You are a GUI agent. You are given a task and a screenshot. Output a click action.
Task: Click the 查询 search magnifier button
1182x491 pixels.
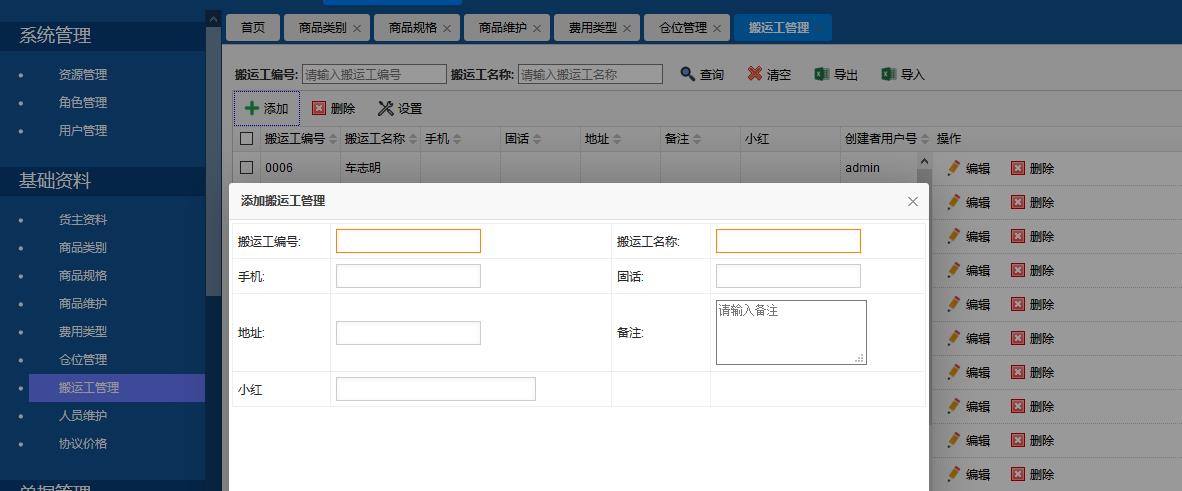tap(701, 74)
